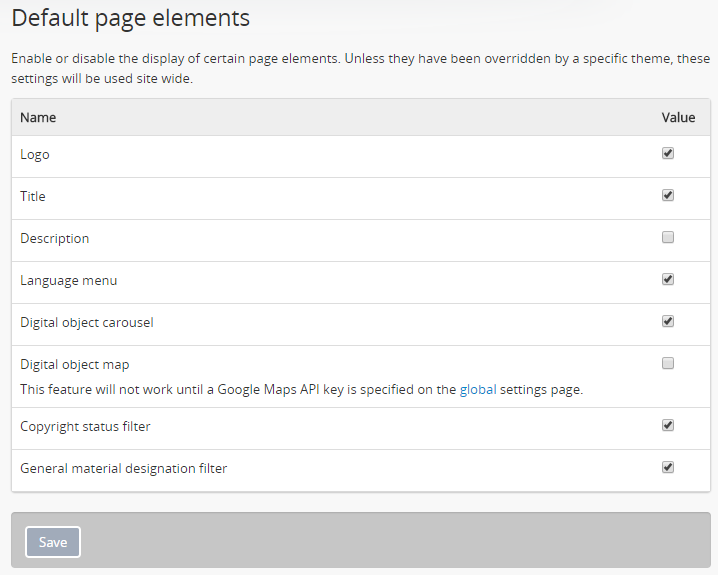Click the Language menu row label
This screenshot has height=575, width=718.
[69, 281]
